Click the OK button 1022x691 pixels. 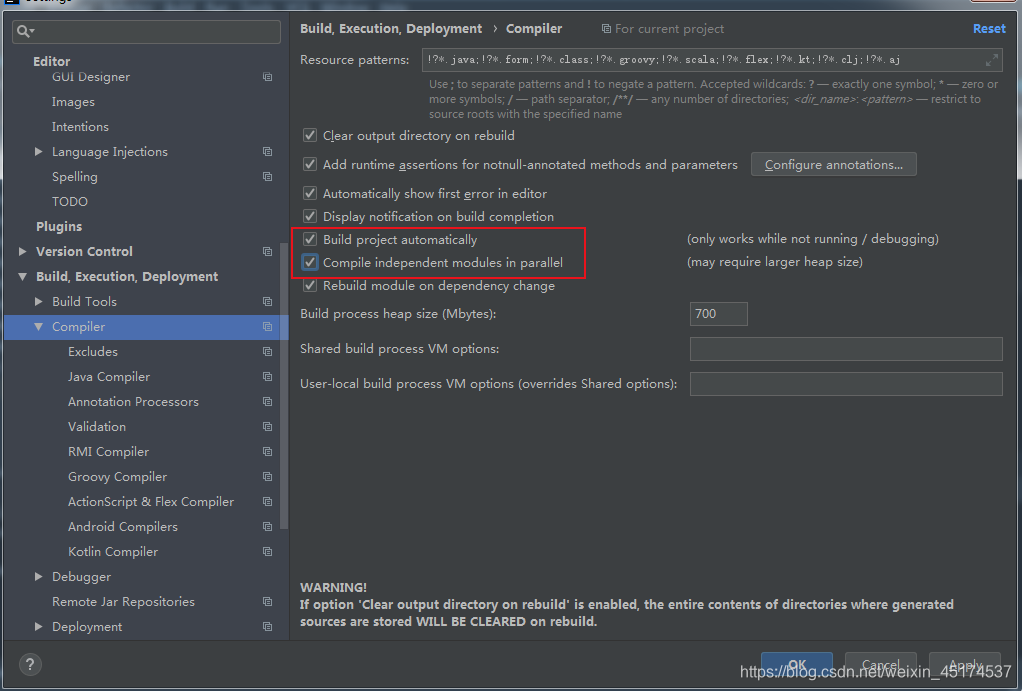[x=796, y=664]
